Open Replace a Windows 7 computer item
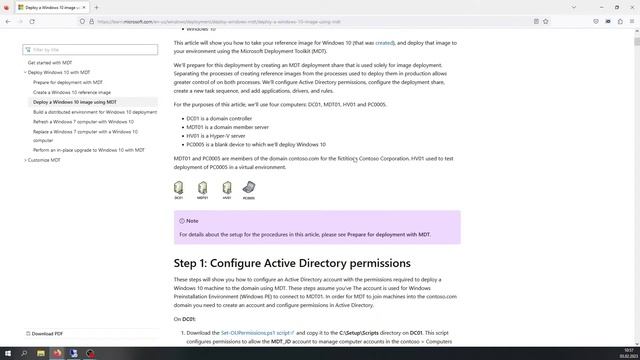Viewport: 640px width, 360px height. (x=85, y=136)
